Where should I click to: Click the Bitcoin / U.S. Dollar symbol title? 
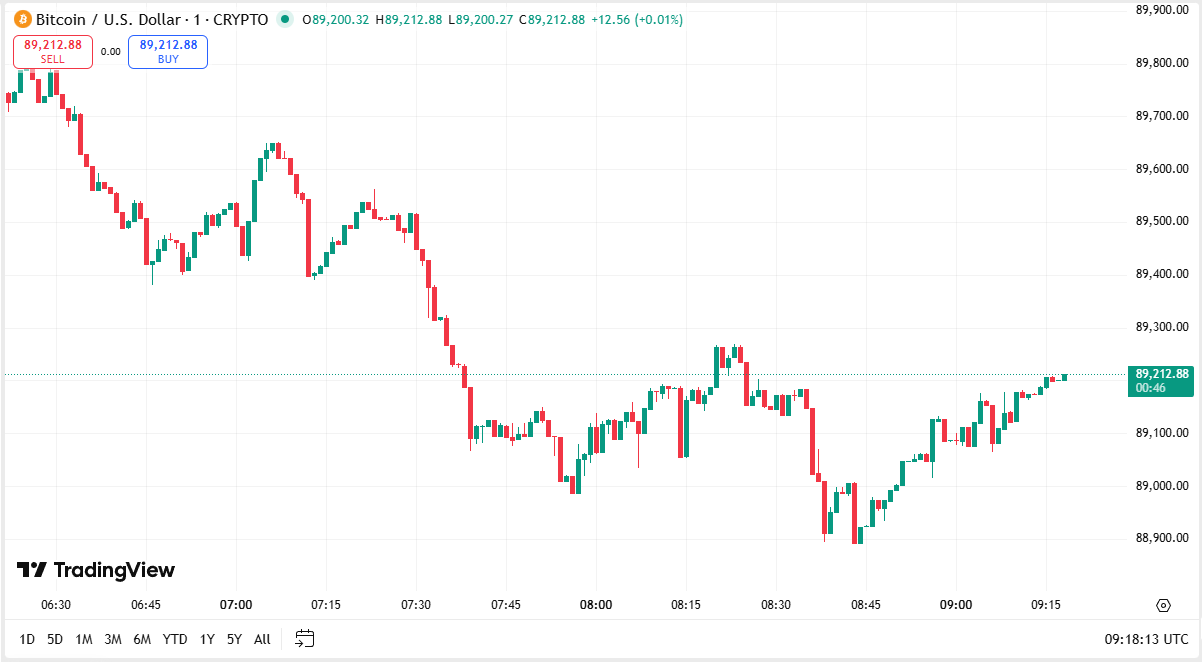click(x=112, y=18)
